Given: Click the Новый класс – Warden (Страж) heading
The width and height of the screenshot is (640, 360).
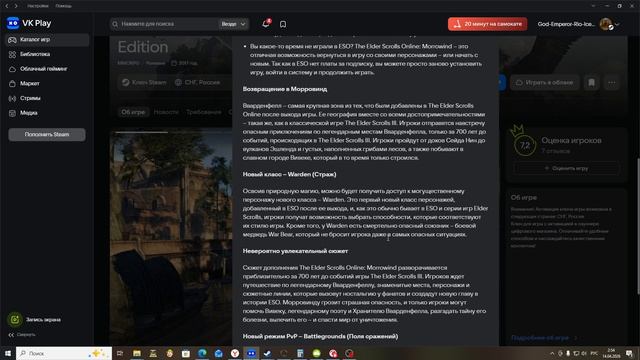Looking at the screenshot, I should (289, 174).
